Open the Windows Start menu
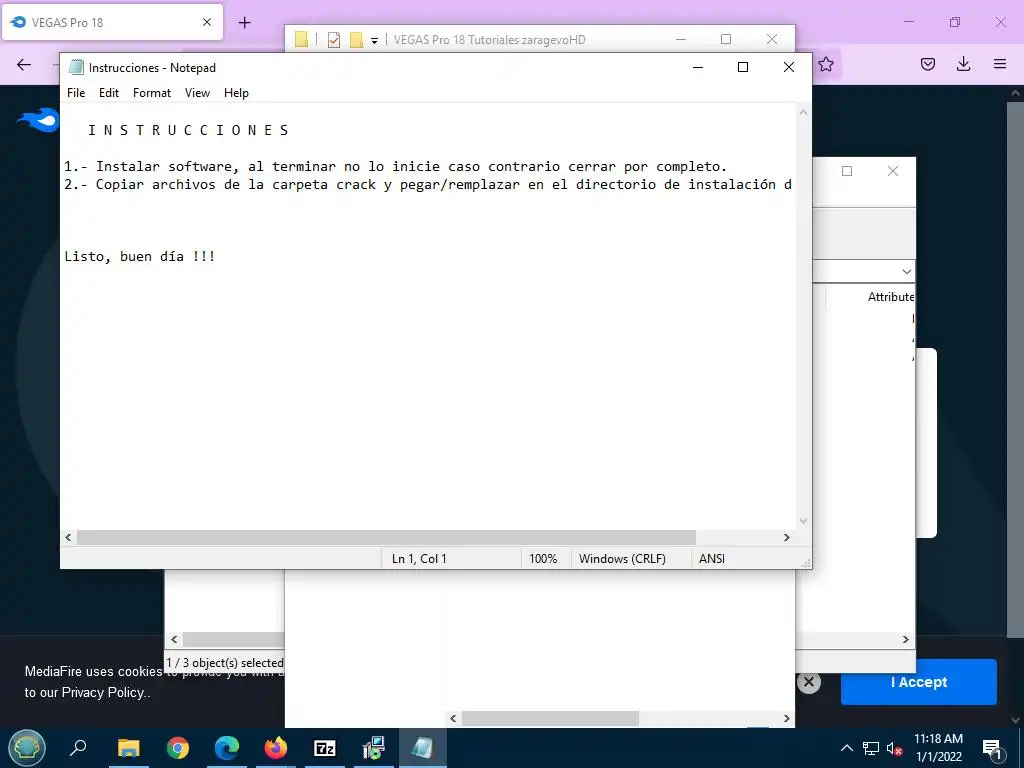Image resolution: width=1024 pixels, height=768 pixels. [27, 748]
